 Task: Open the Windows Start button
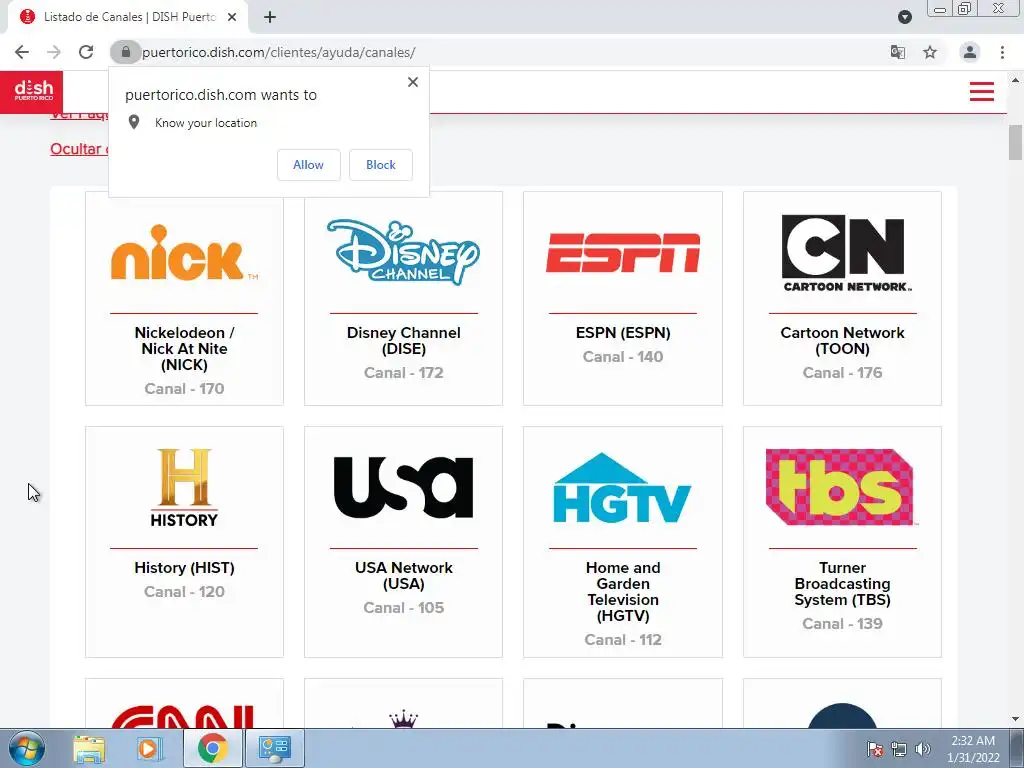click(x=27, y=748)
